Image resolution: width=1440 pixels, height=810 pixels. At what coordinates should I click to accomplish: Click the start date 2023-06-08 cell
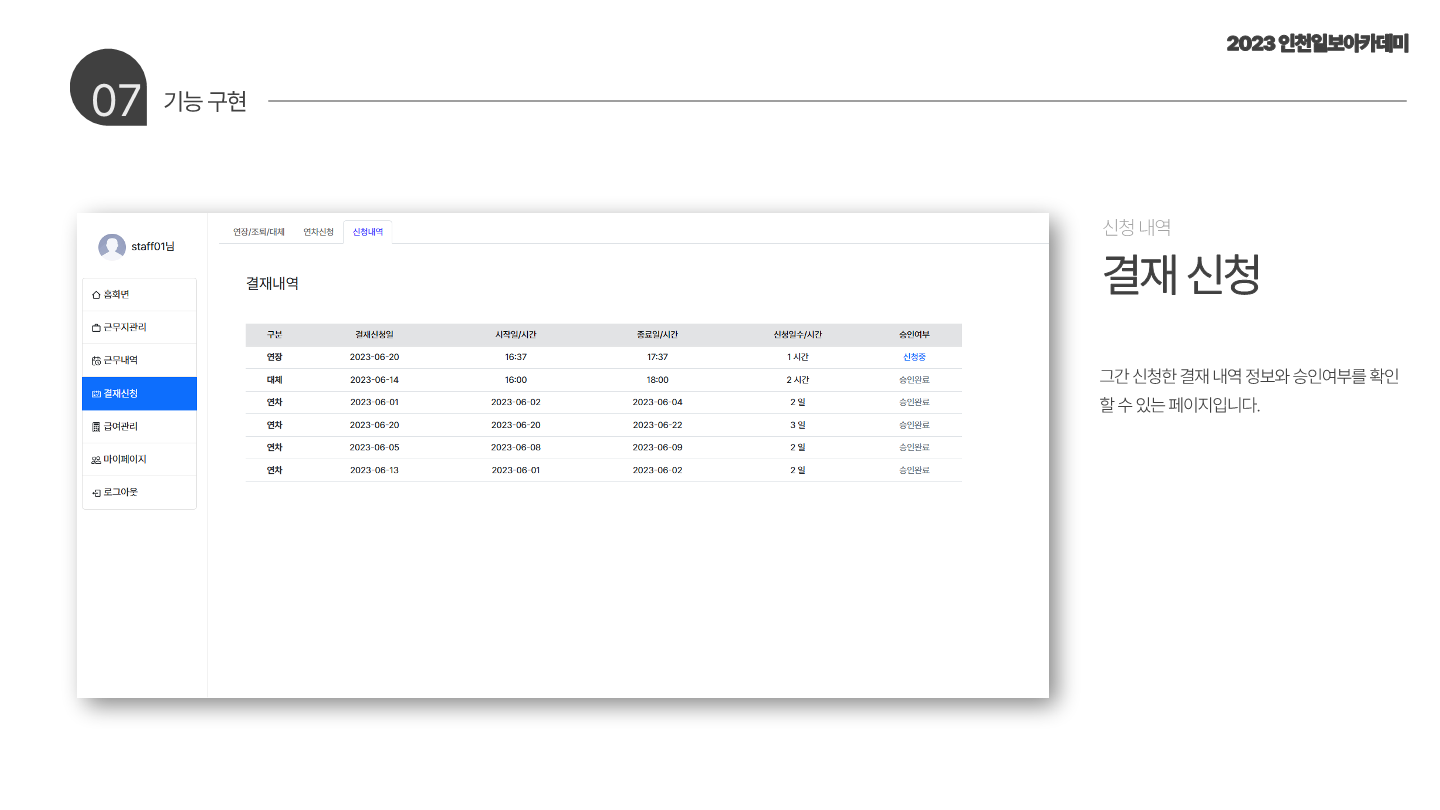516,447
